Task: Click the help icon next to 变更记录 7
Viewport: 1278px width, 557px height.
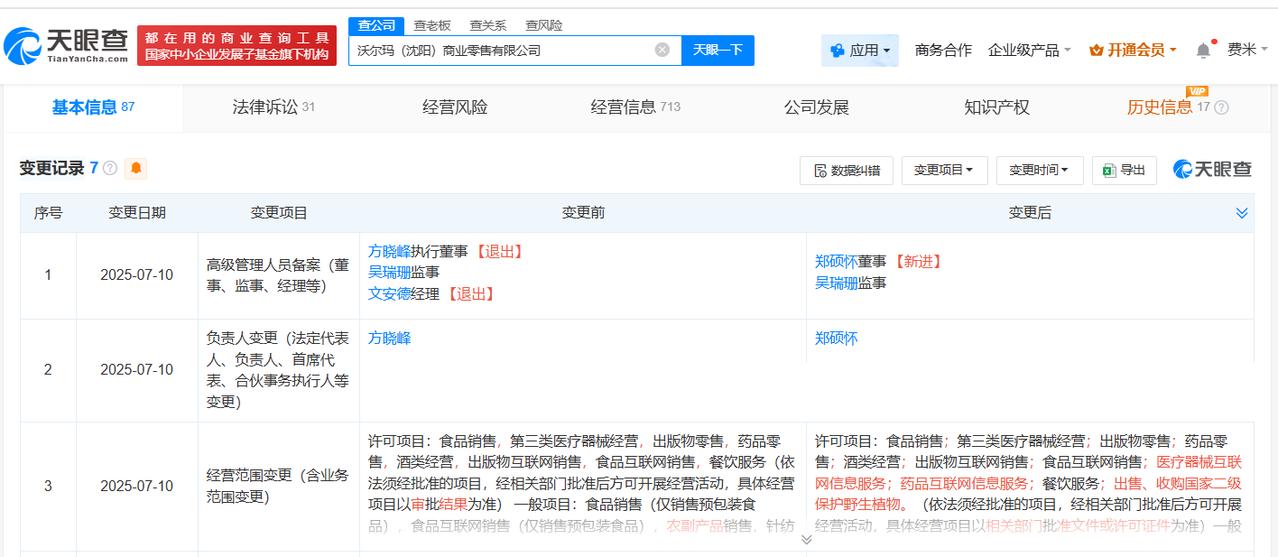Action: point(110,168)
